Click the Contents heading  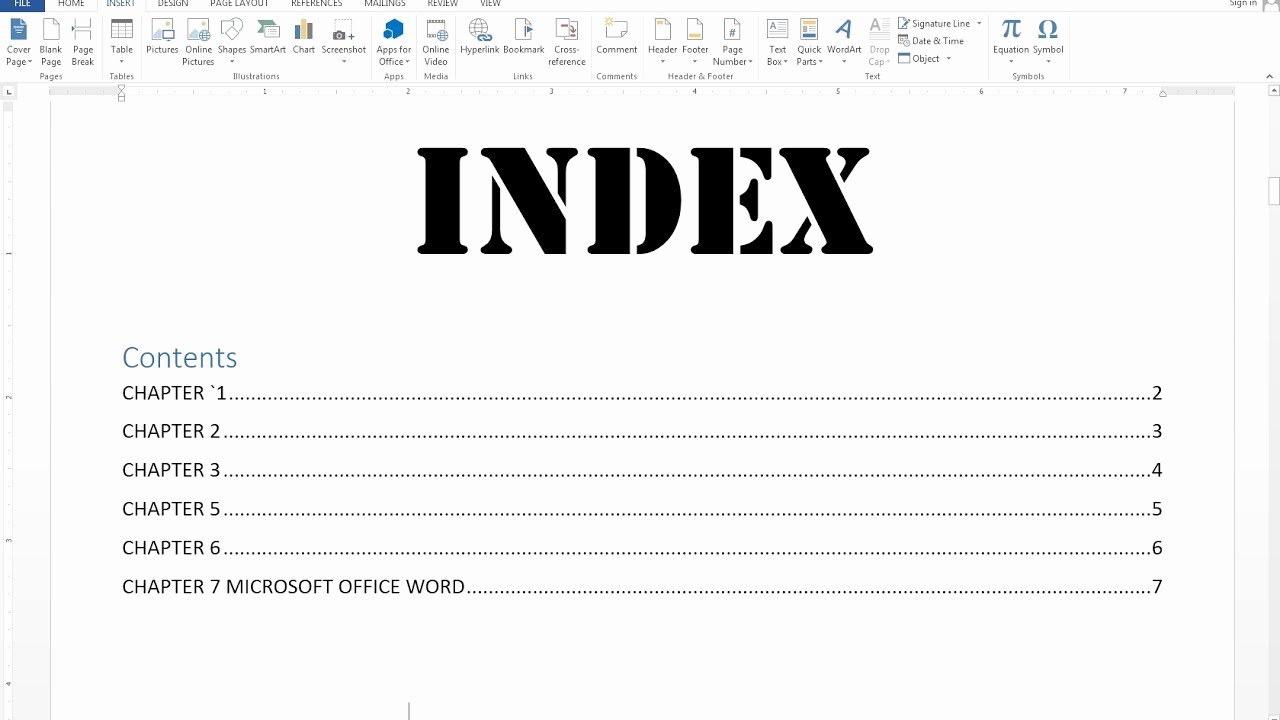coord(180,357)
